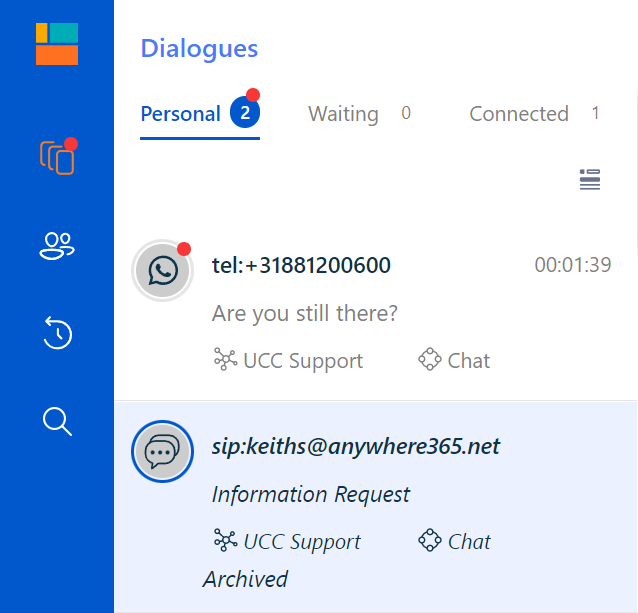The width and height of the screenshot is (638, 613).
Task: Click the Information Request subject text
Action: click(x=311, y=495)
